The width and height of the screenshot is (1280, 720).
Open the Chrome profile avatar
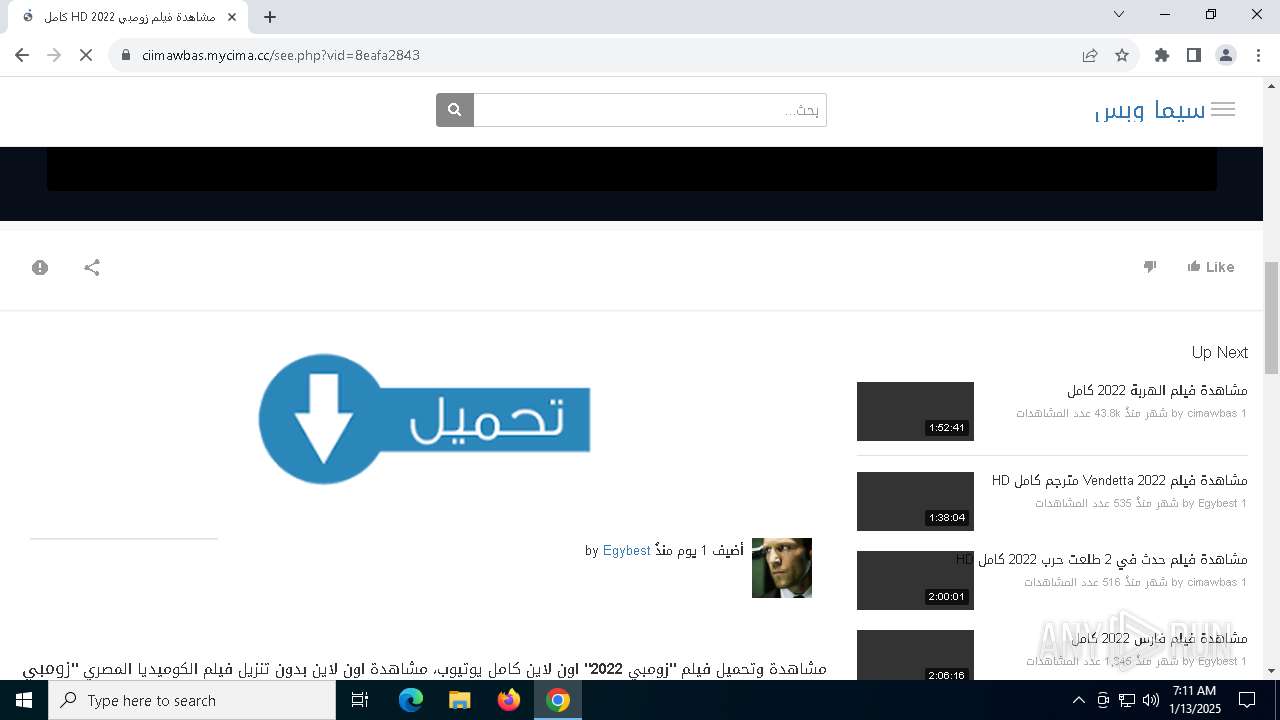(x=1226, y=55)
